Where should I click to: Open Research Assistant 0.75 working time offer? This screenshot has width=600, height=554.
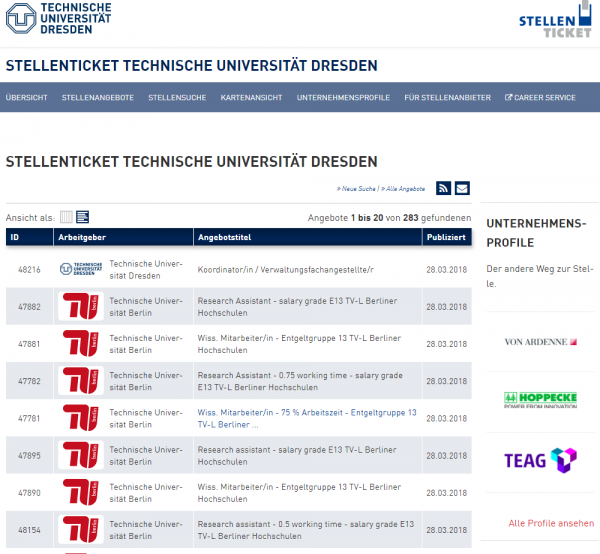tap(300, 381)
